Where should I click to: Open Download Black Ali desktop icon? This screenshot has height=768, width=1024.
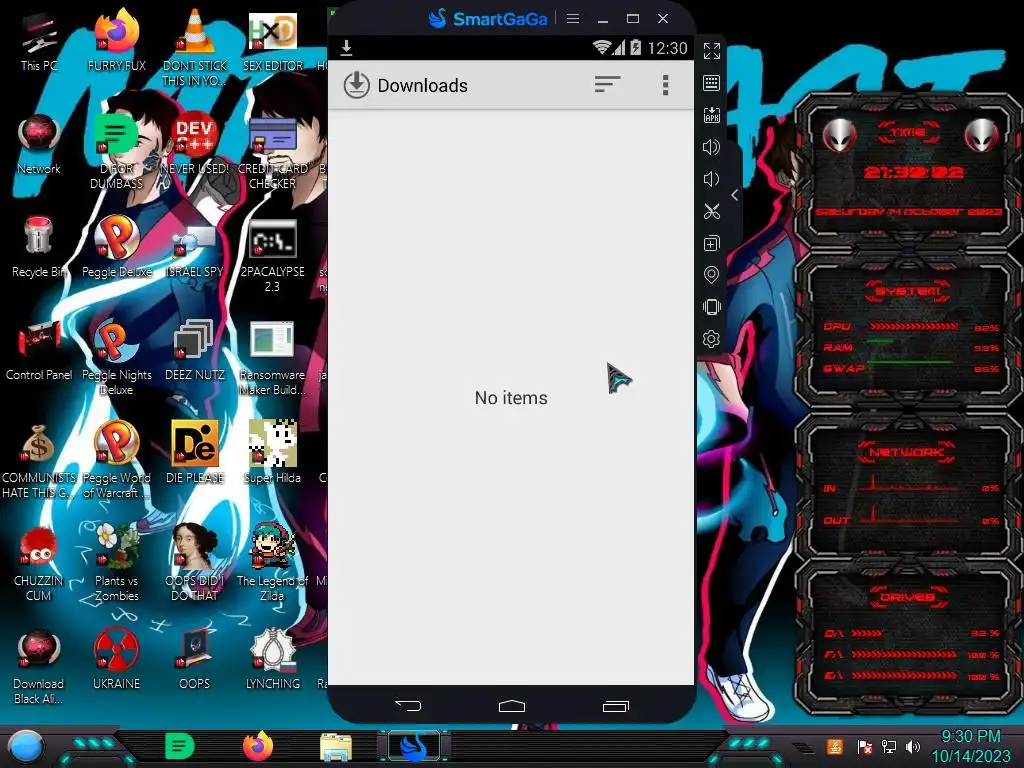pyautogui.click(x=39, y=649)
